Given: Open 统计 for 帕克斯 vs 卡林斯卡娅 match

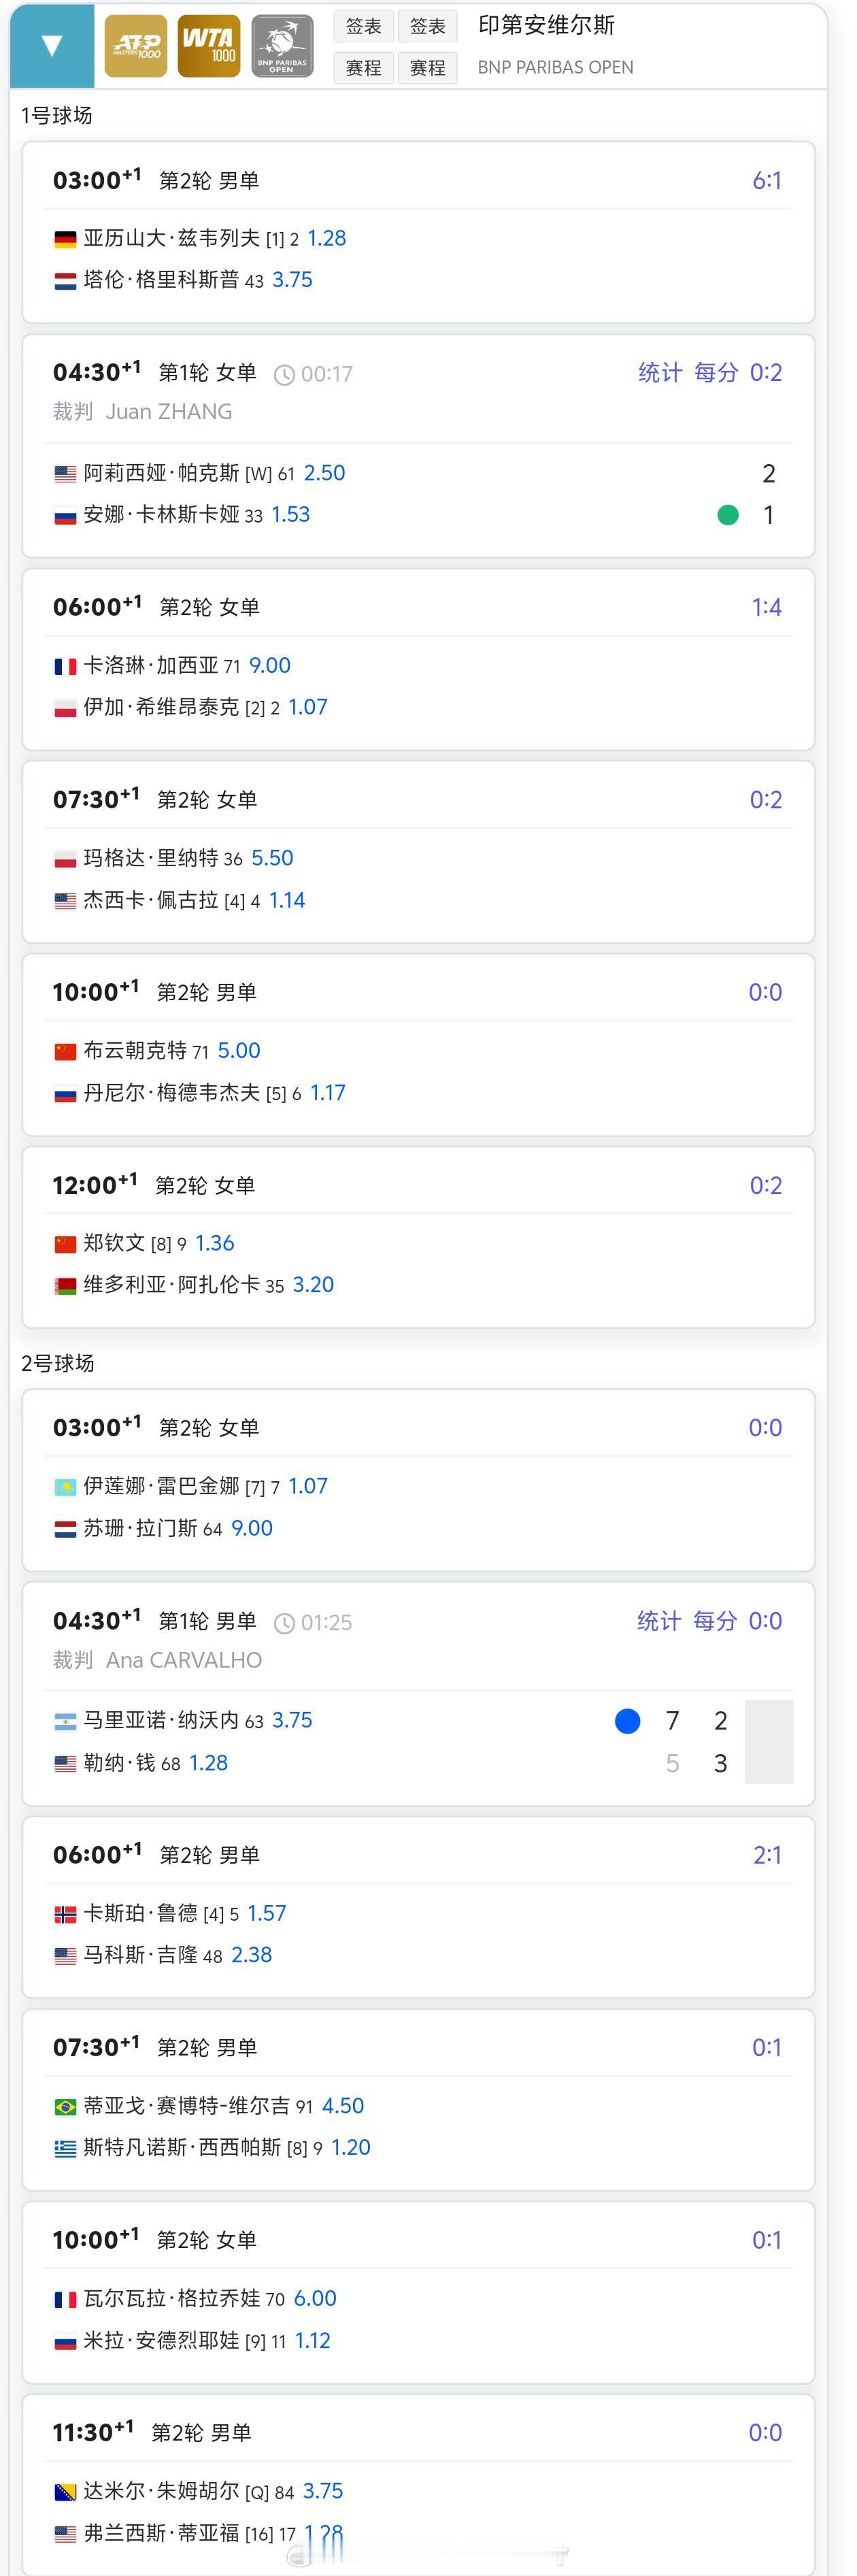Looking at the screenshot, I should click(660, 373).
